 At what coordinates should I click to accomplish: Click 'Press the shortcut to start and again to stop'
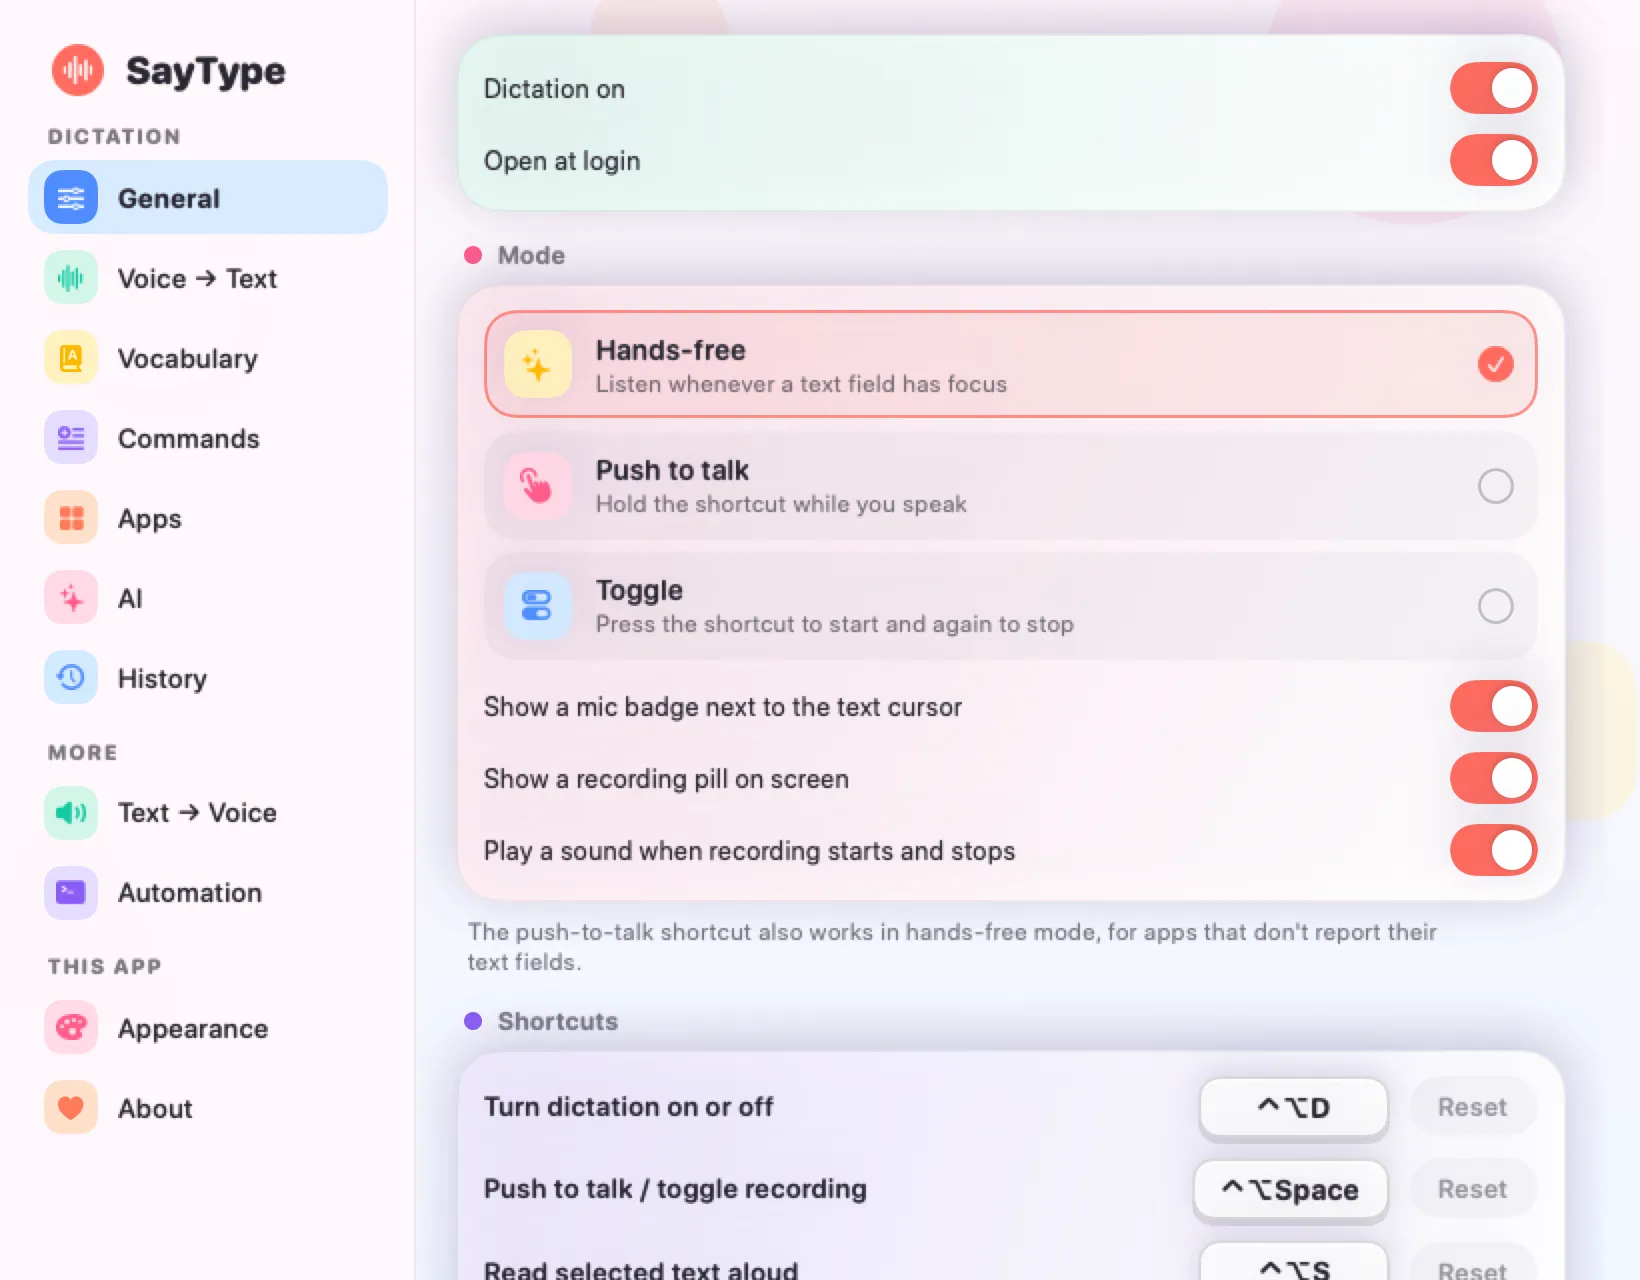pos(835,624)
